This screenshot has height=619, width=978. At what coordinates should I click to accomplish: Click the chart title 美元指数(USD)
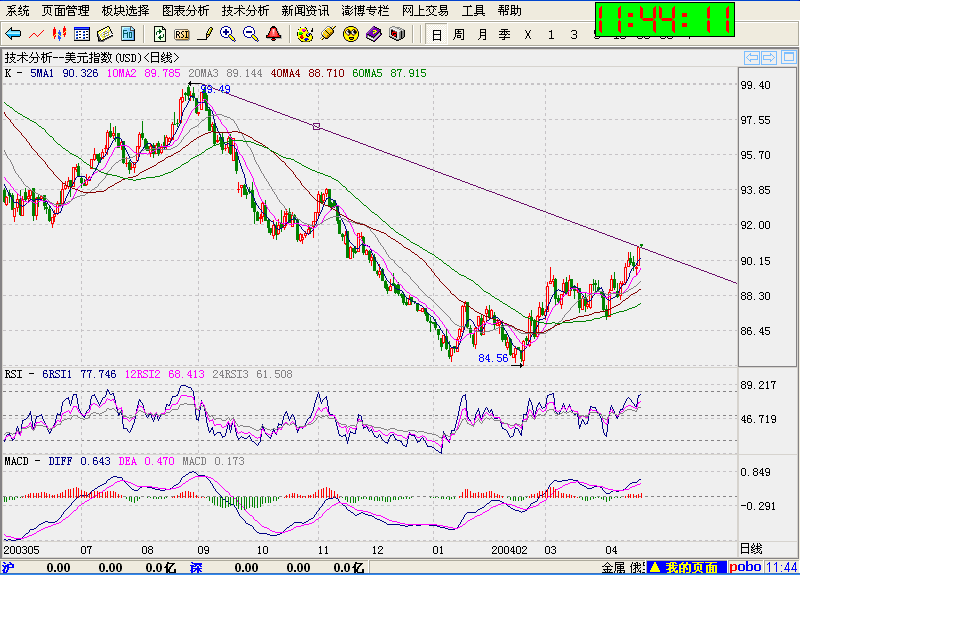pyautogui.click(x=103, y=57)
